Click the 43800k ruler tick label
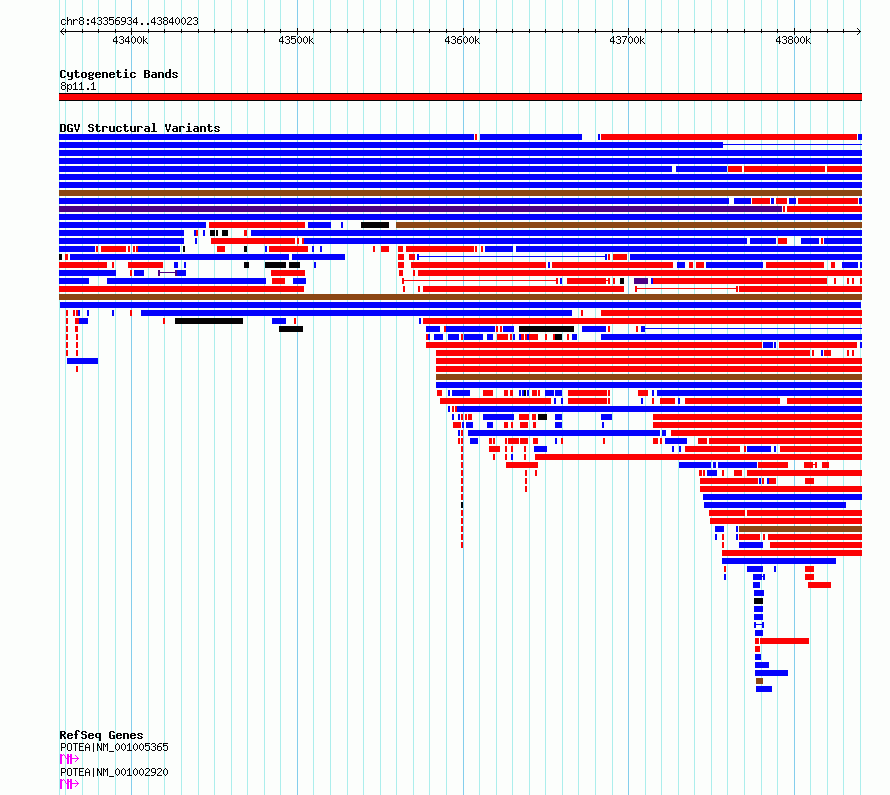890x795 pixels. click(793, 40)
